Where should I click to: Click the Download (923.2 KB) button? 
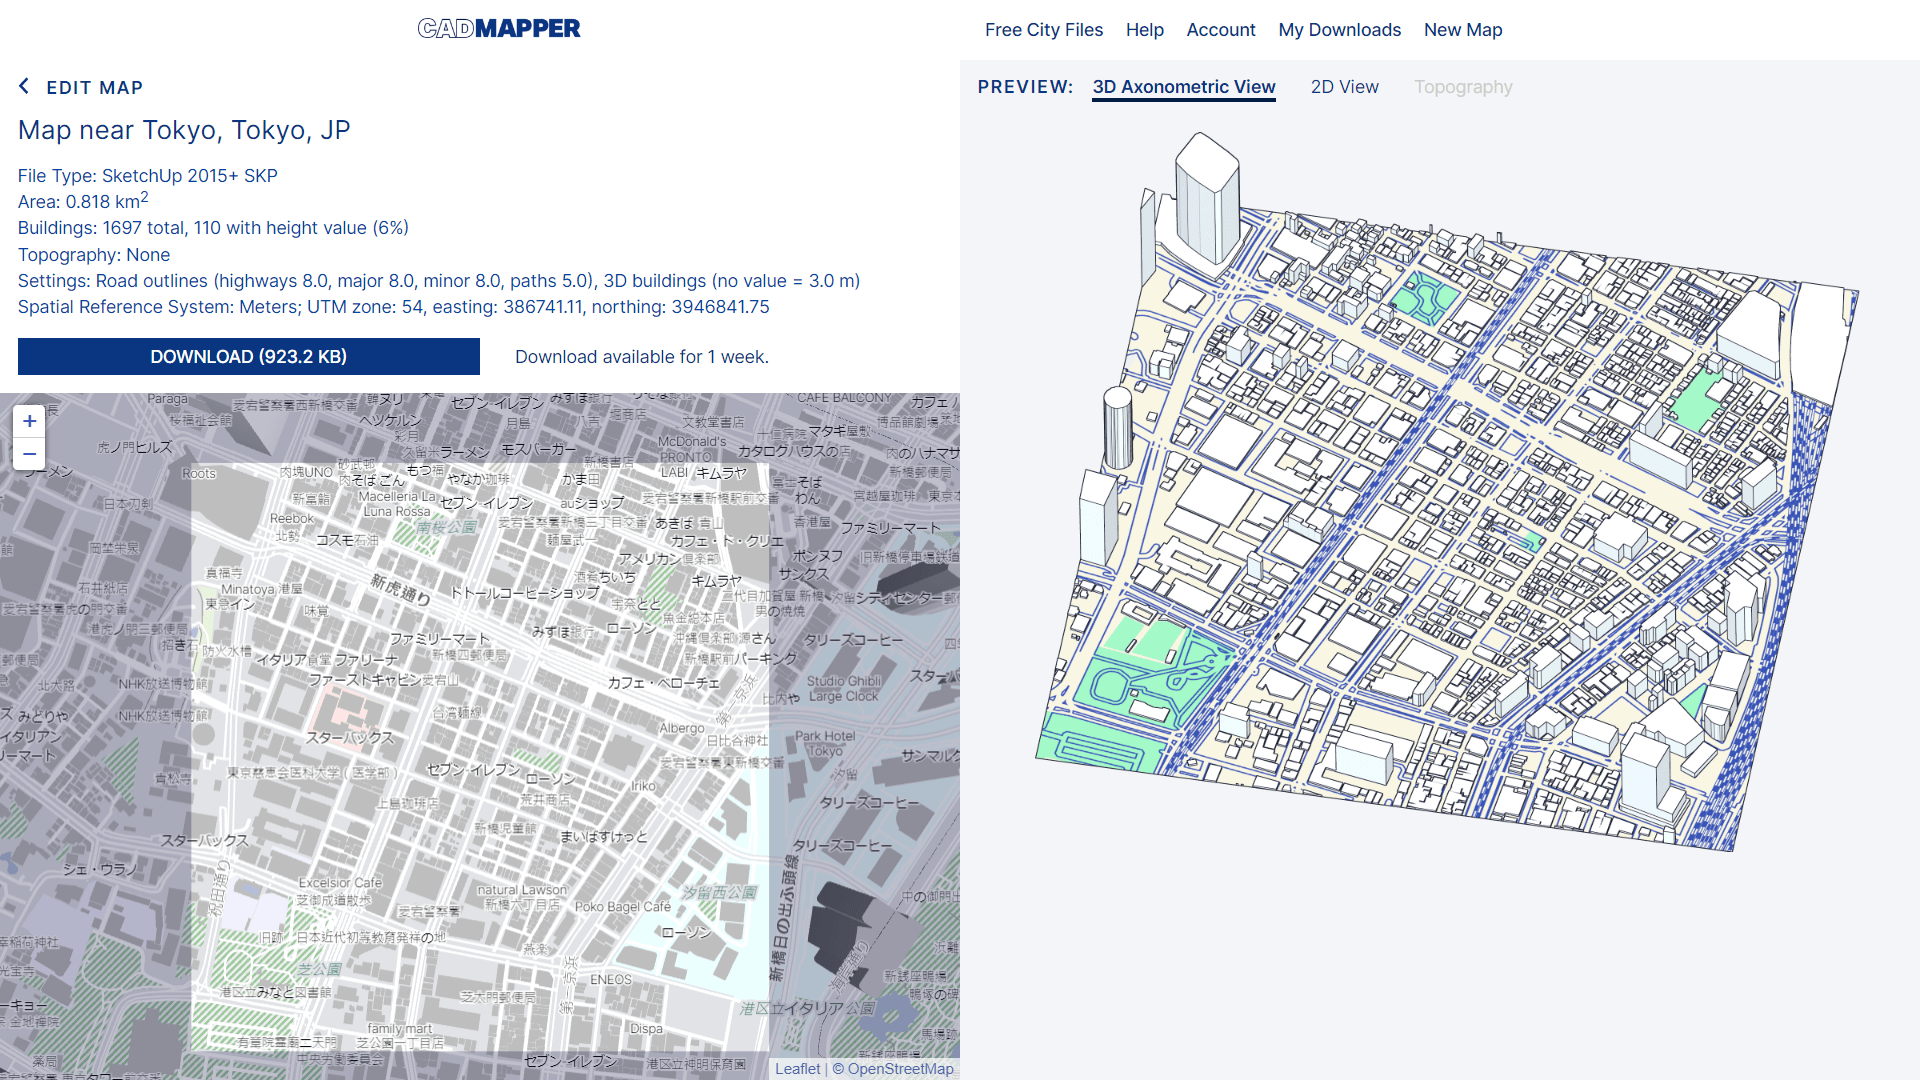tap(248, 357)
